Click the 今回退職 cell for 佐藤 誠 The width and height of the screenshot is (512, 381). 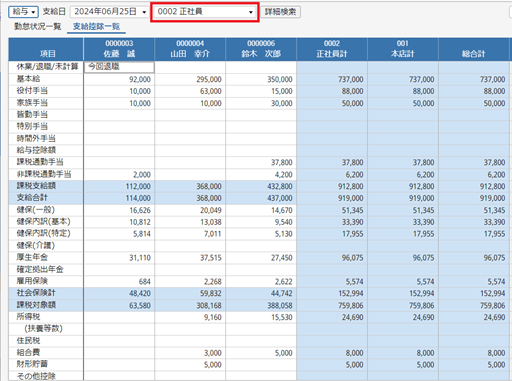coord(119,67)
